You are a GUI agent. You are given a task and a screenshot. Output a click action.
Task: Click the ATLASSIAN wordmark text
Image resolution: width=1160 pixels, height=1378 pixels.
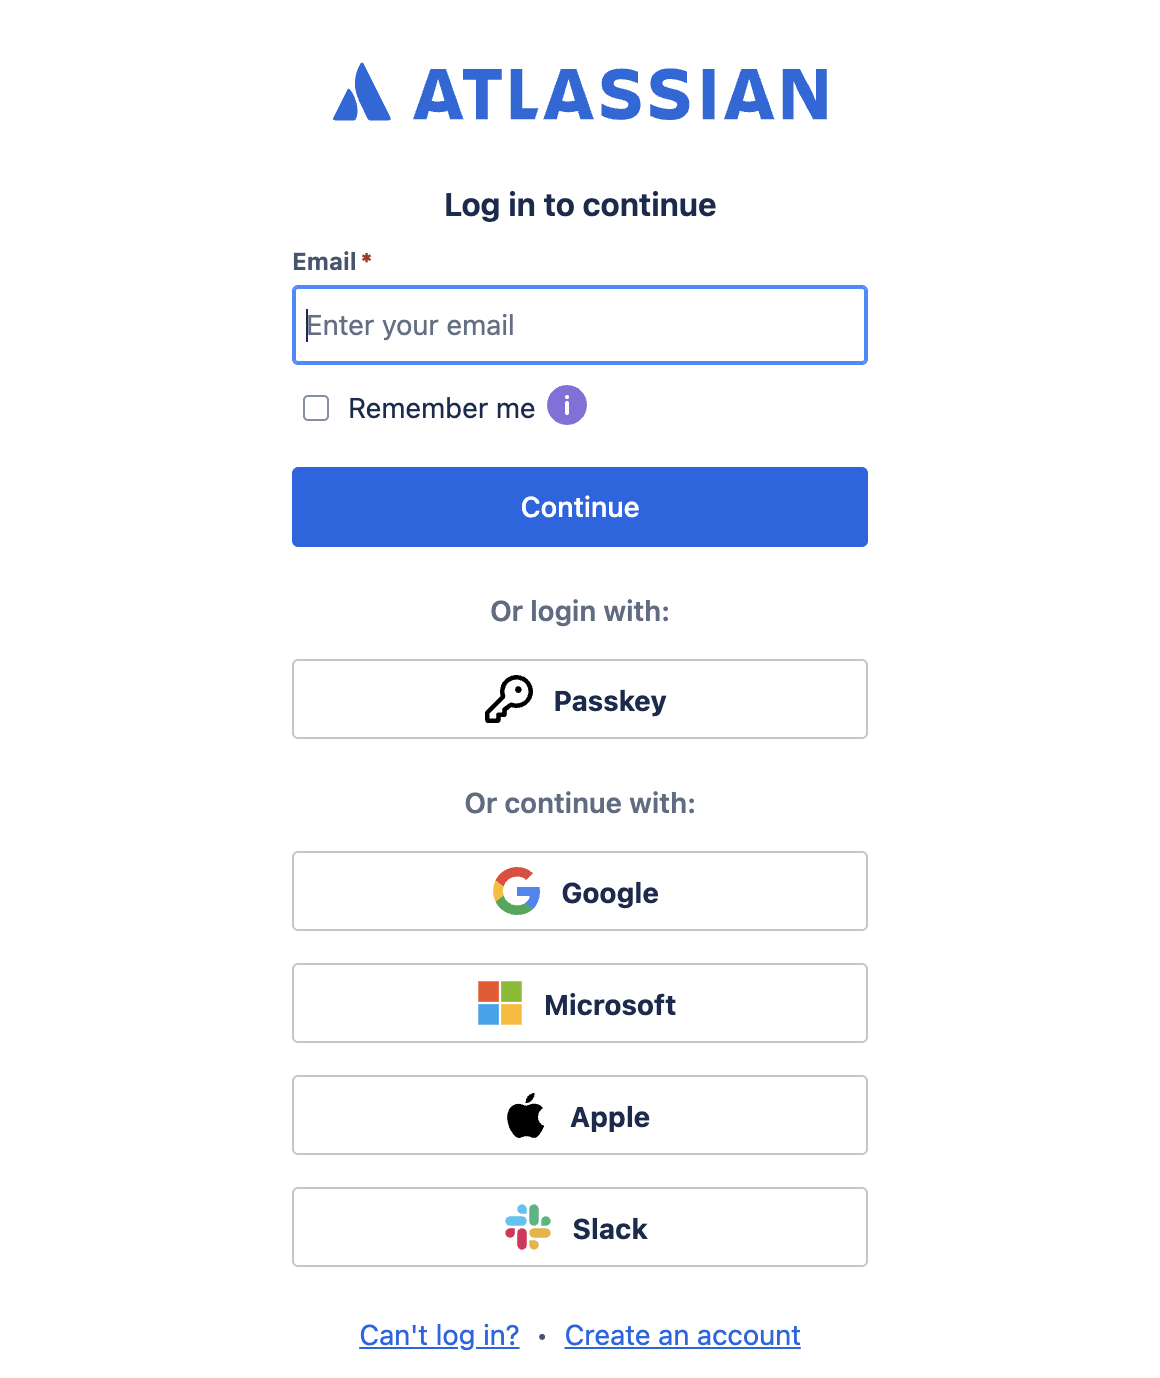click(621, 95)
